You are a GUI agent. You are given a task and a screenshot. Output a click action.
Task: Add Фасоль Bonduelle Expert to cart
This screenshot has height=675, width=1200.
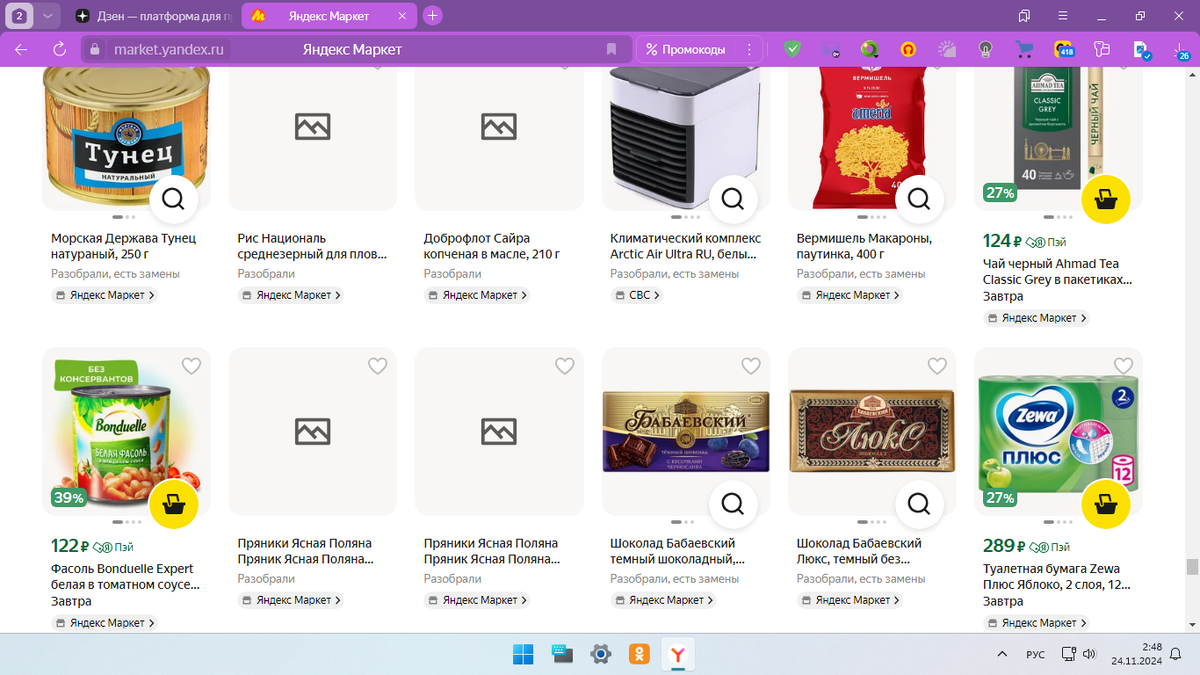pos(173,504)
